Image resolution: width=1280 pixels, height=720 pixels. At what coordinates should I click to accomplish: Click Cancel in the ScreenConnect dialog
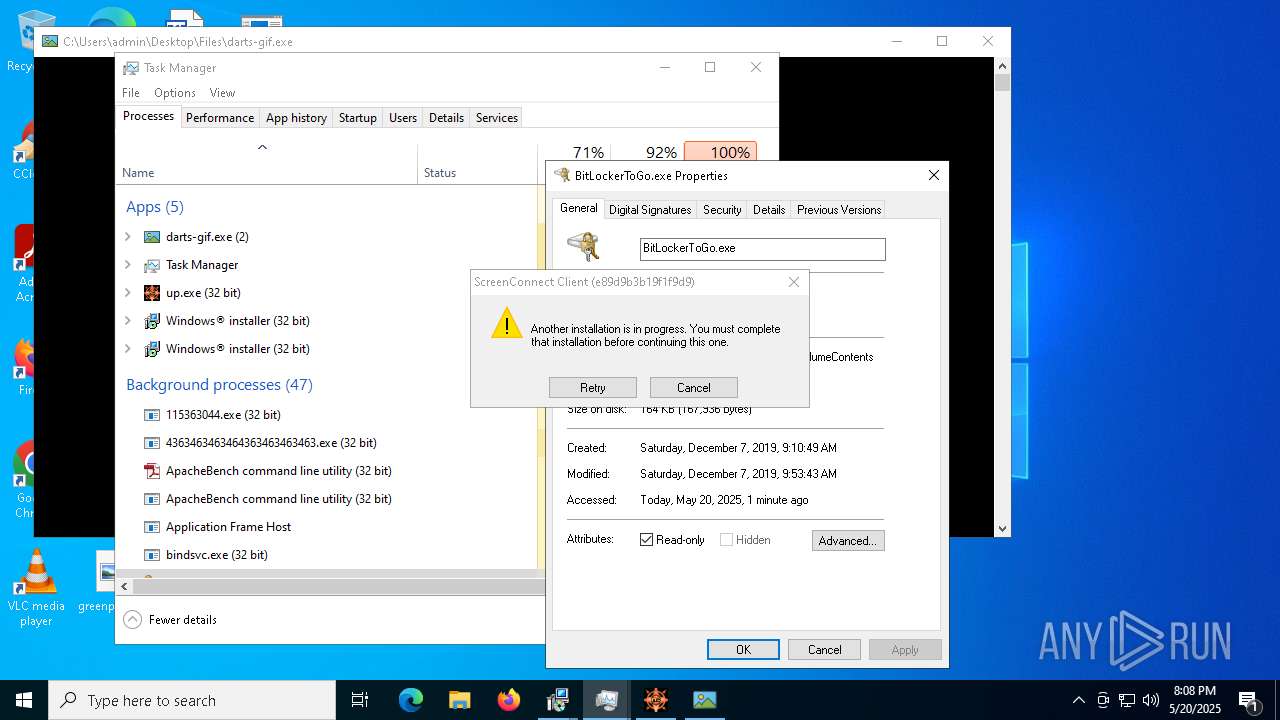(x=694, y=388)
